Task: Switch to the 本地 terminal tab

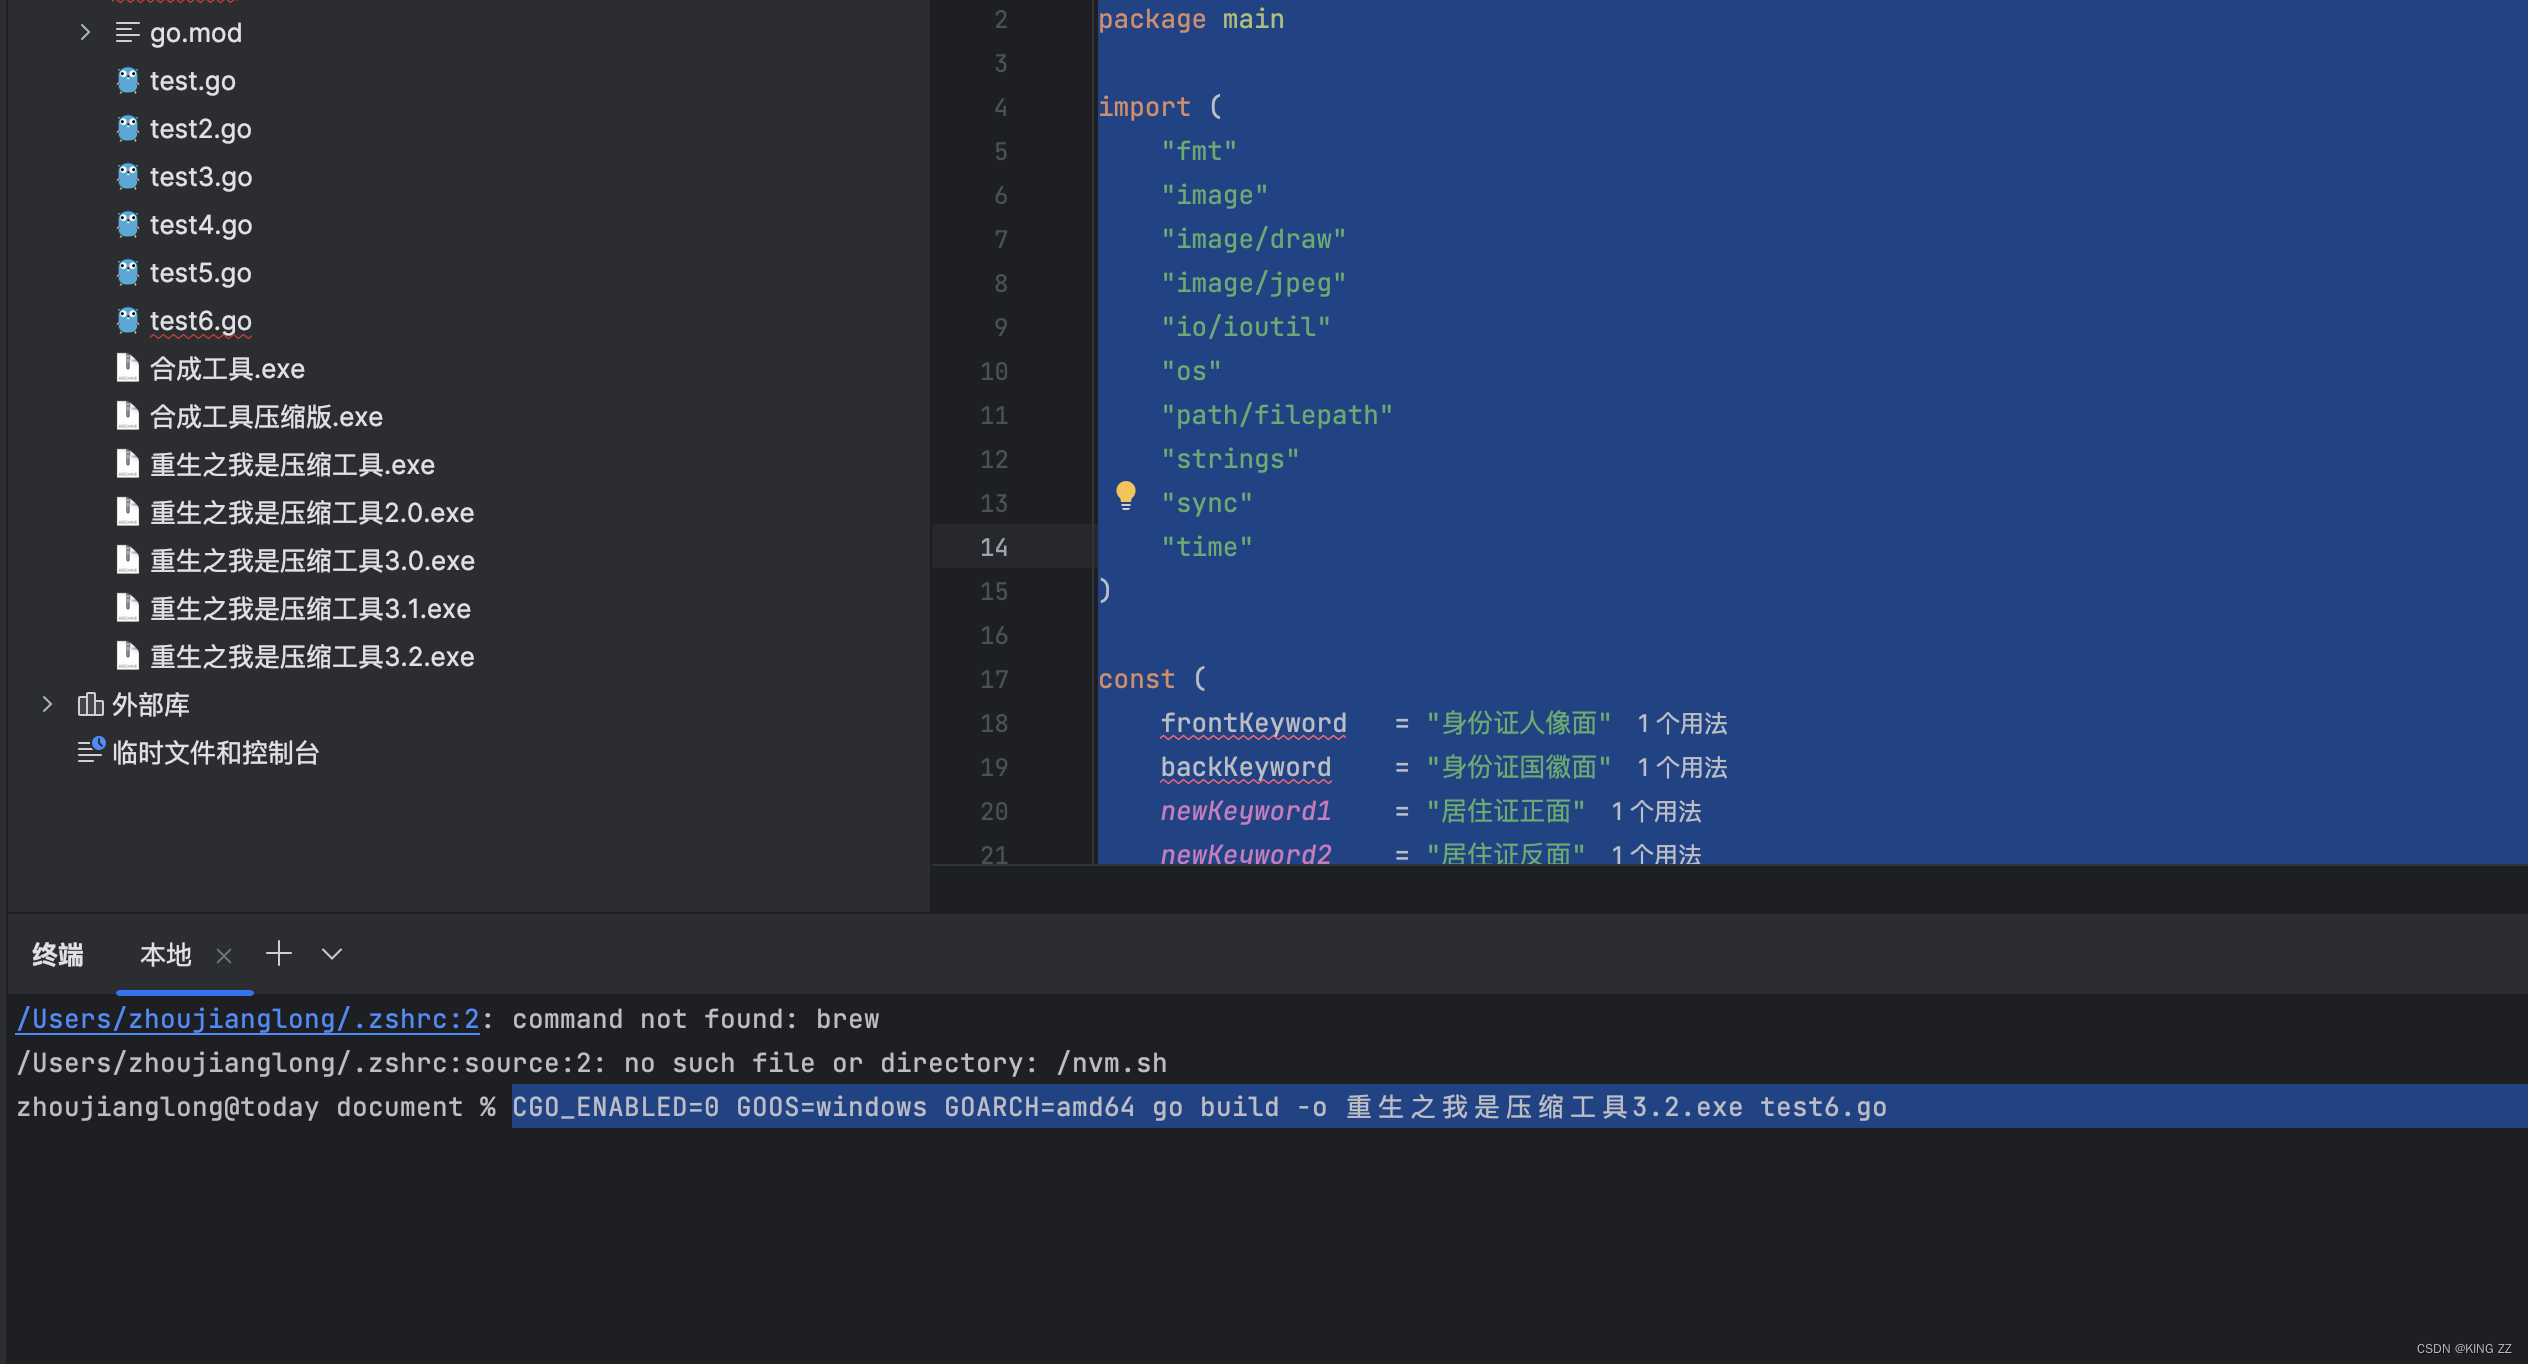Action: (x=165, y=955)
